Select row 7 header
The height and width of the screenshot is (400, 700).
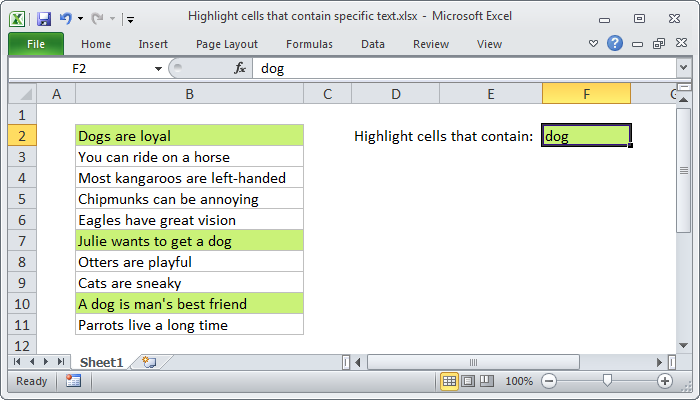click(22, 241)
